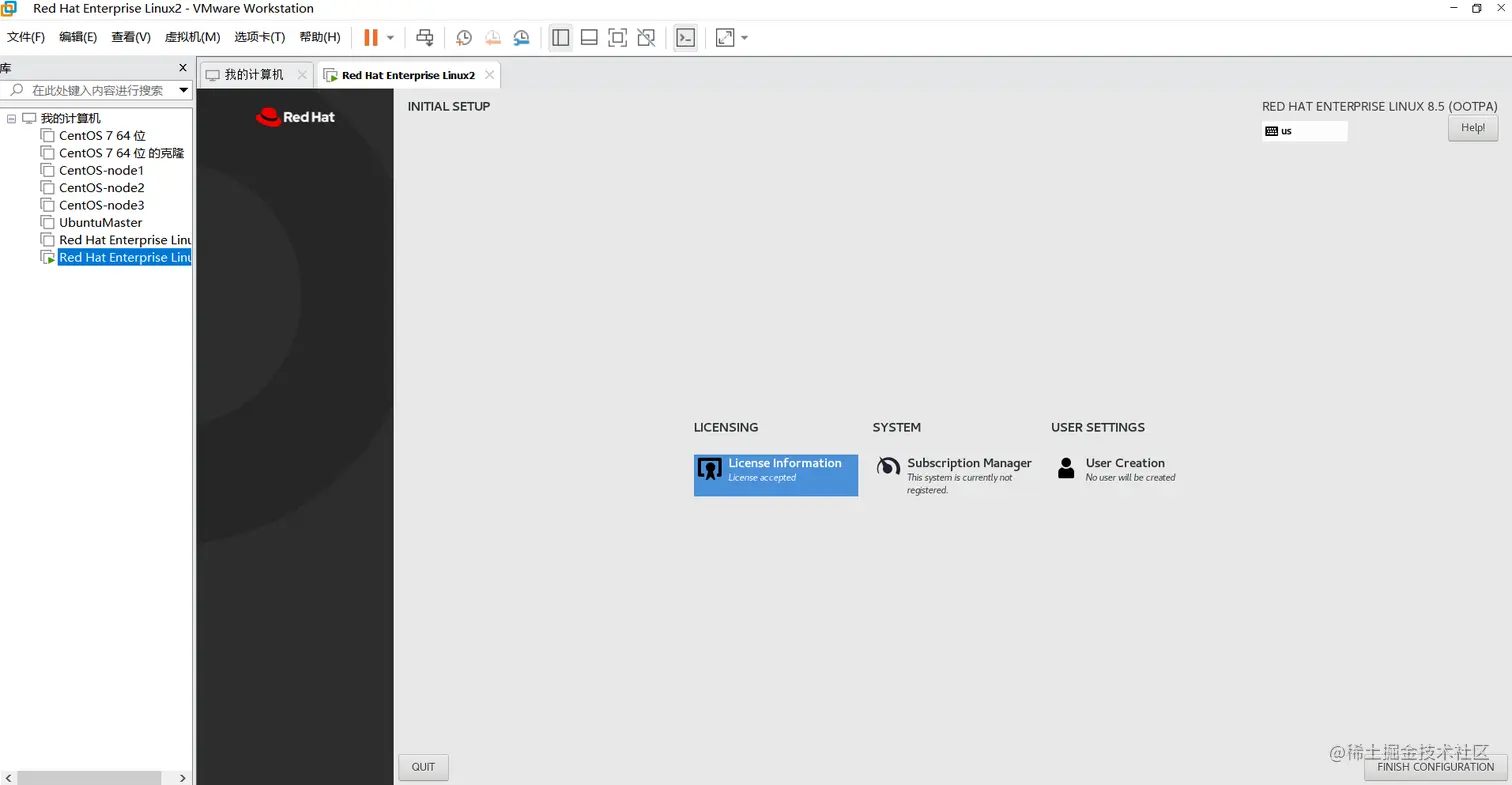Click FINISH CONFIGURATION button
The image size is (1512, 785).
click(x=1436, y=767)
